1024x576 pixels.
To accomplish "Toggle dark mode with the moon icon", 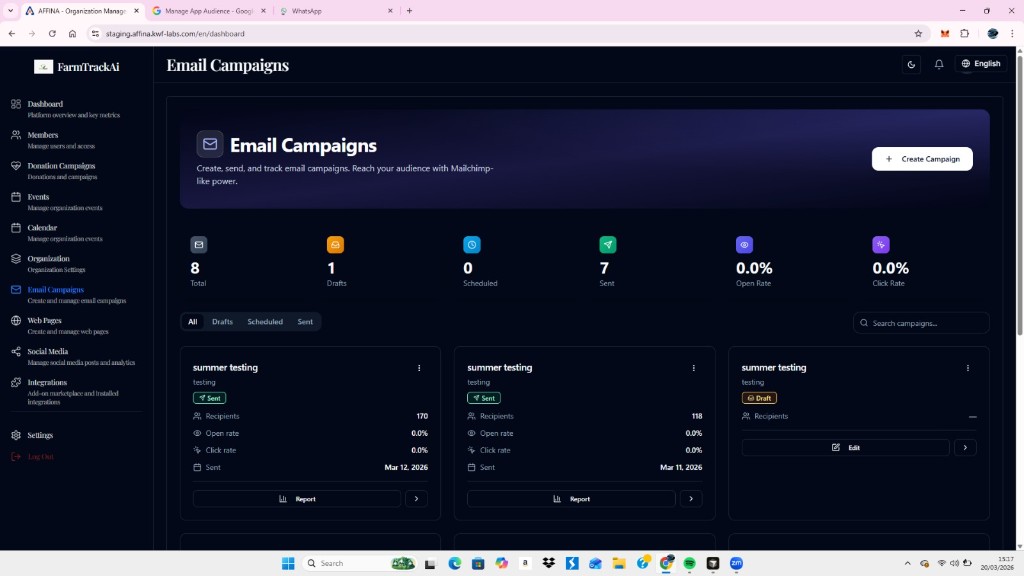I will [910, 63].
